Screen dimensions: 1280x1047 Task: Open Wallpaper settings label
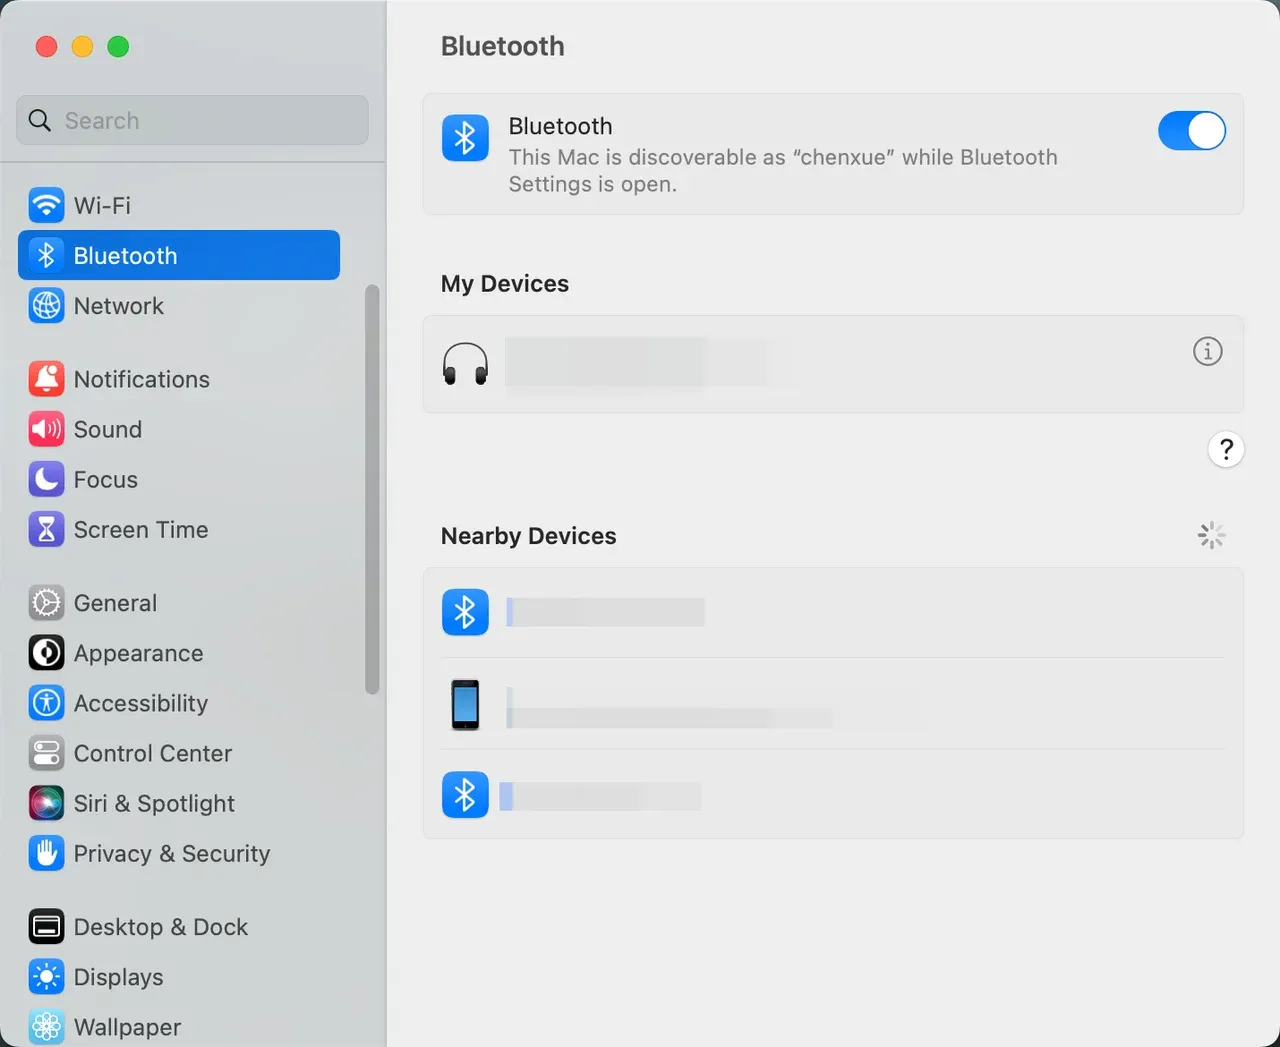click(x=127, y=1027)
